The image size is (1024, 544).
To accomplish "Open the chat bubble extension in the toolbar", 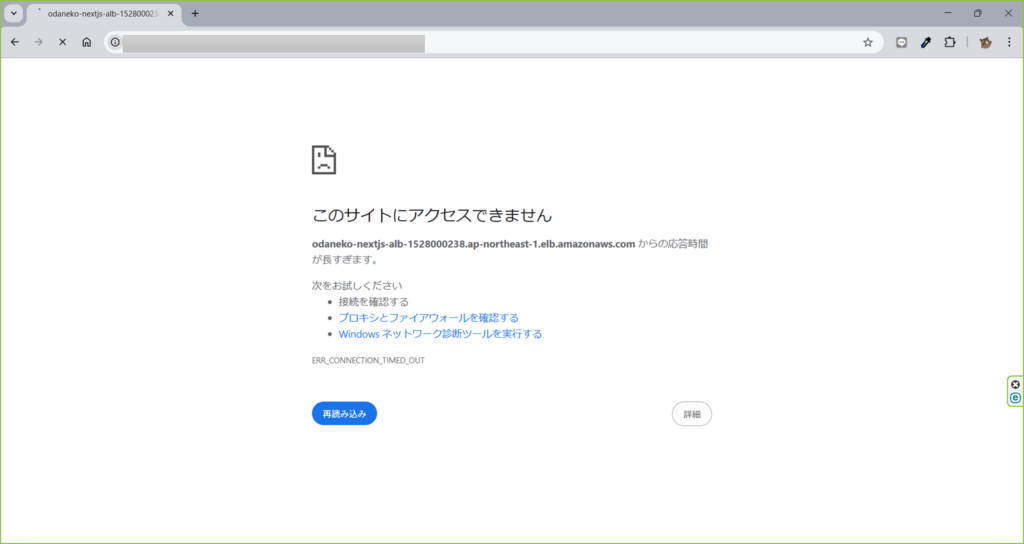I will (901, 42).
